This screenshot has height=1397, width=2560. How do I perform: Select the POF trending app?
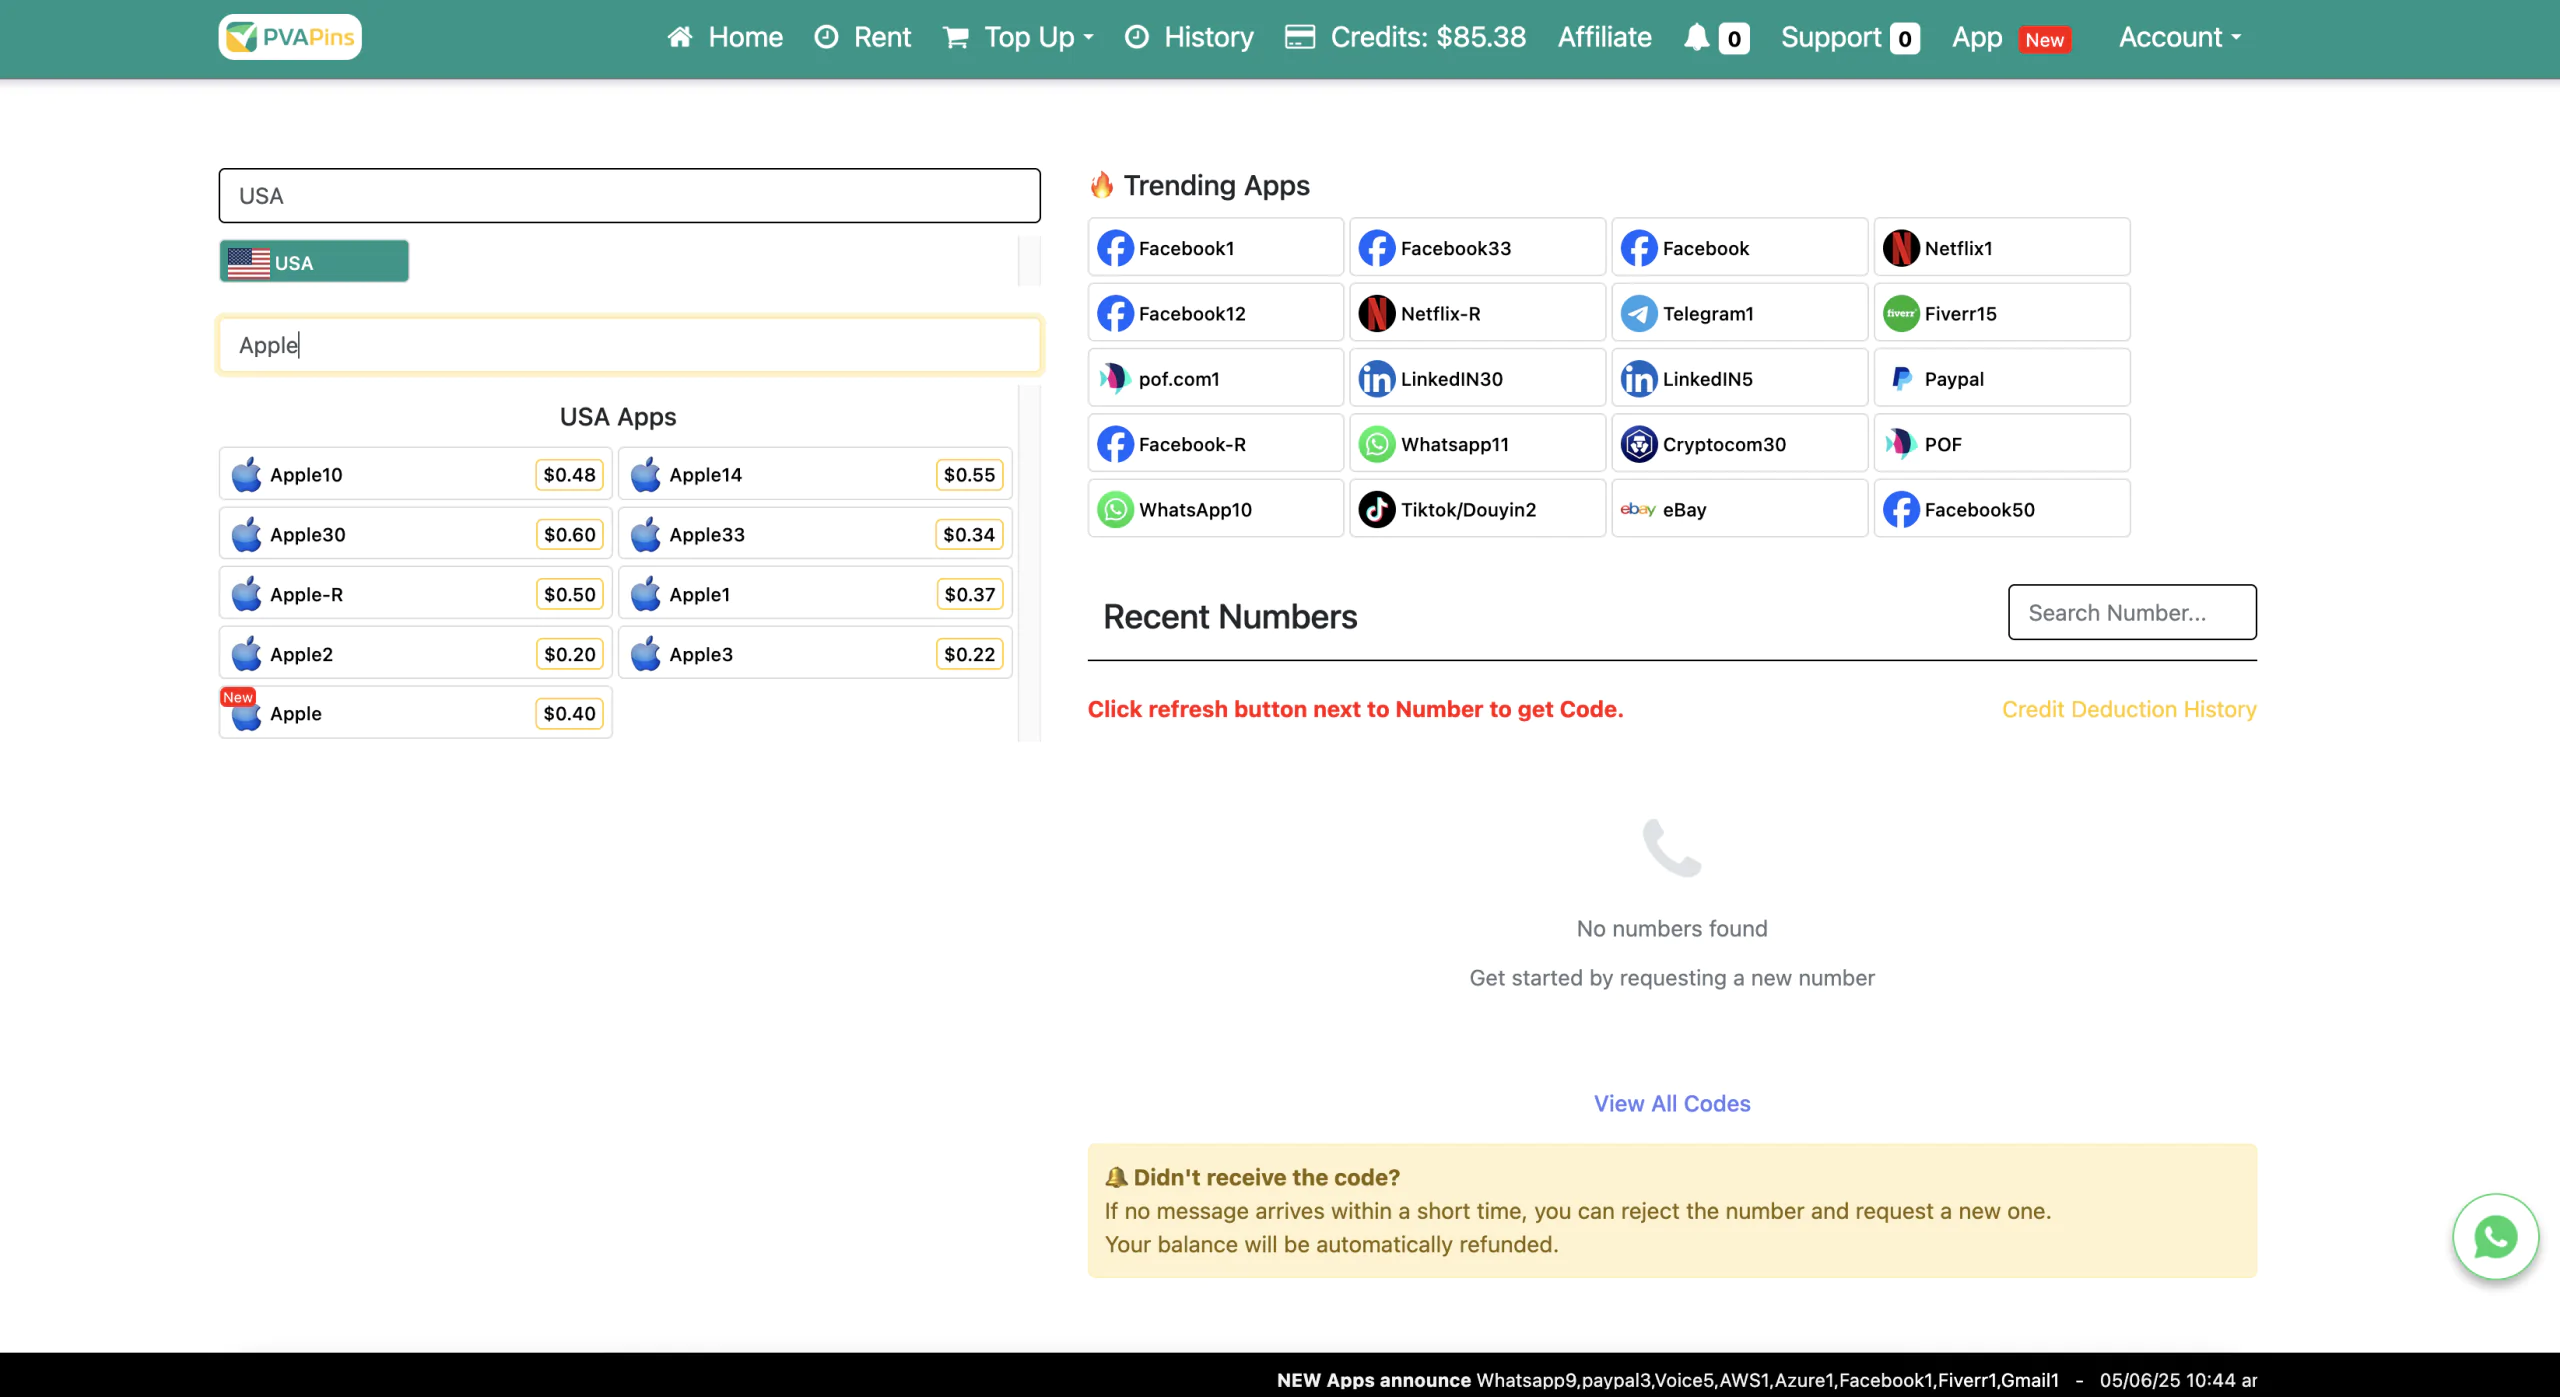tap(2001, 443)
